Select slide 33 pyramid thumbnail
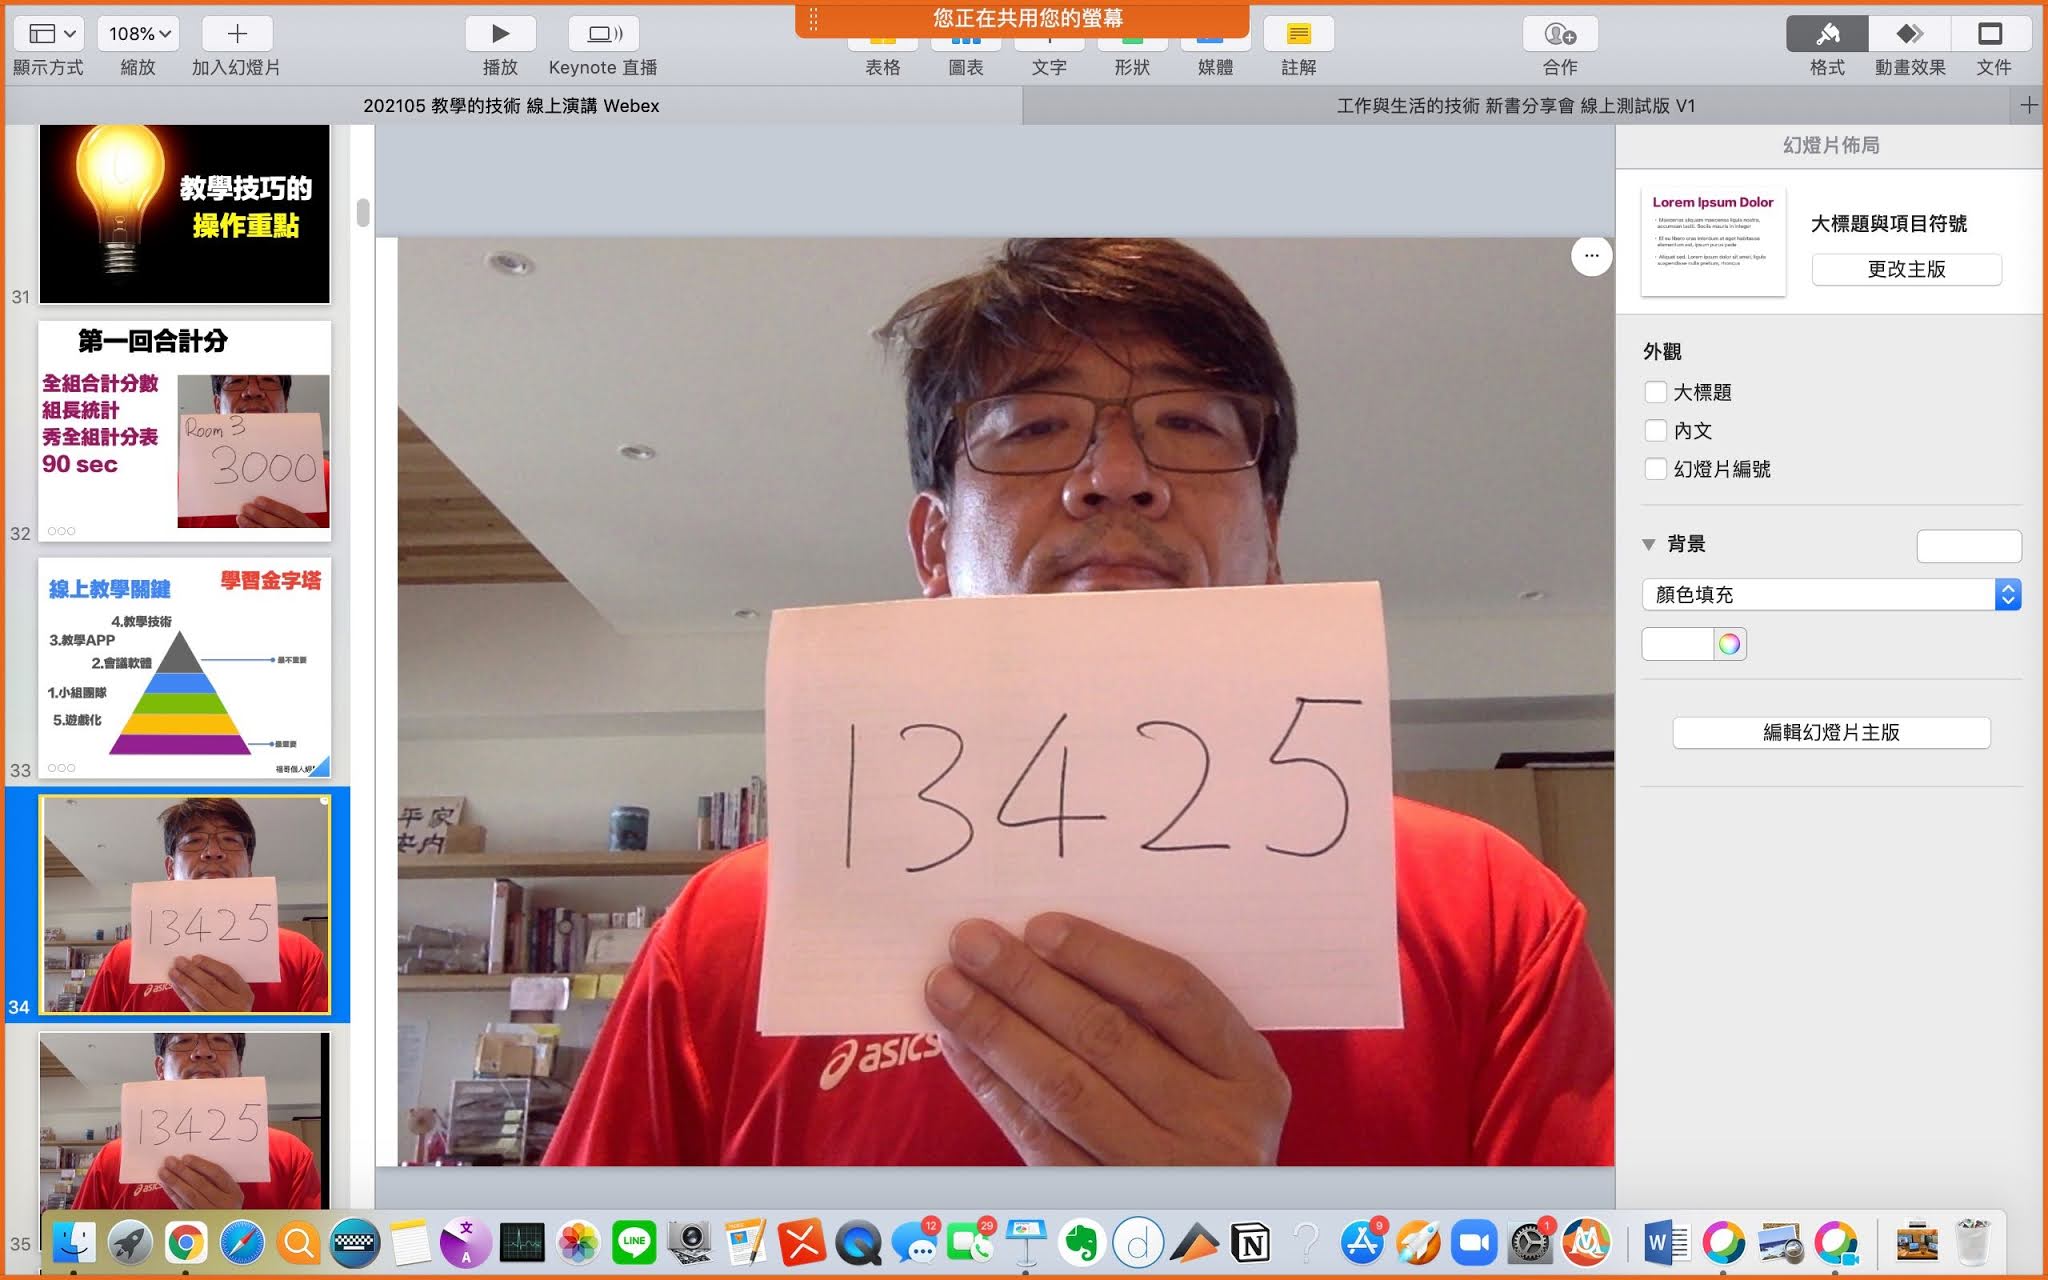 185,668
